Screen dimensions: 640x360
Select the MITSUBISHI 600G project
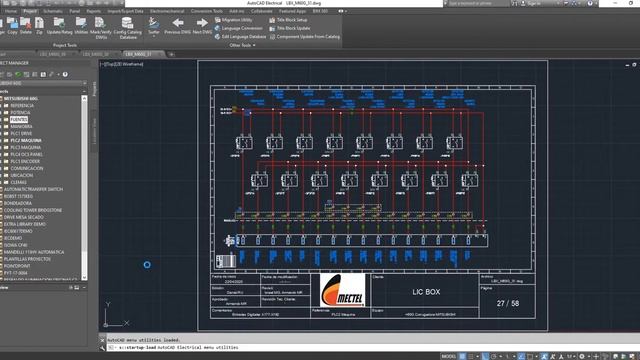(21, 98)
